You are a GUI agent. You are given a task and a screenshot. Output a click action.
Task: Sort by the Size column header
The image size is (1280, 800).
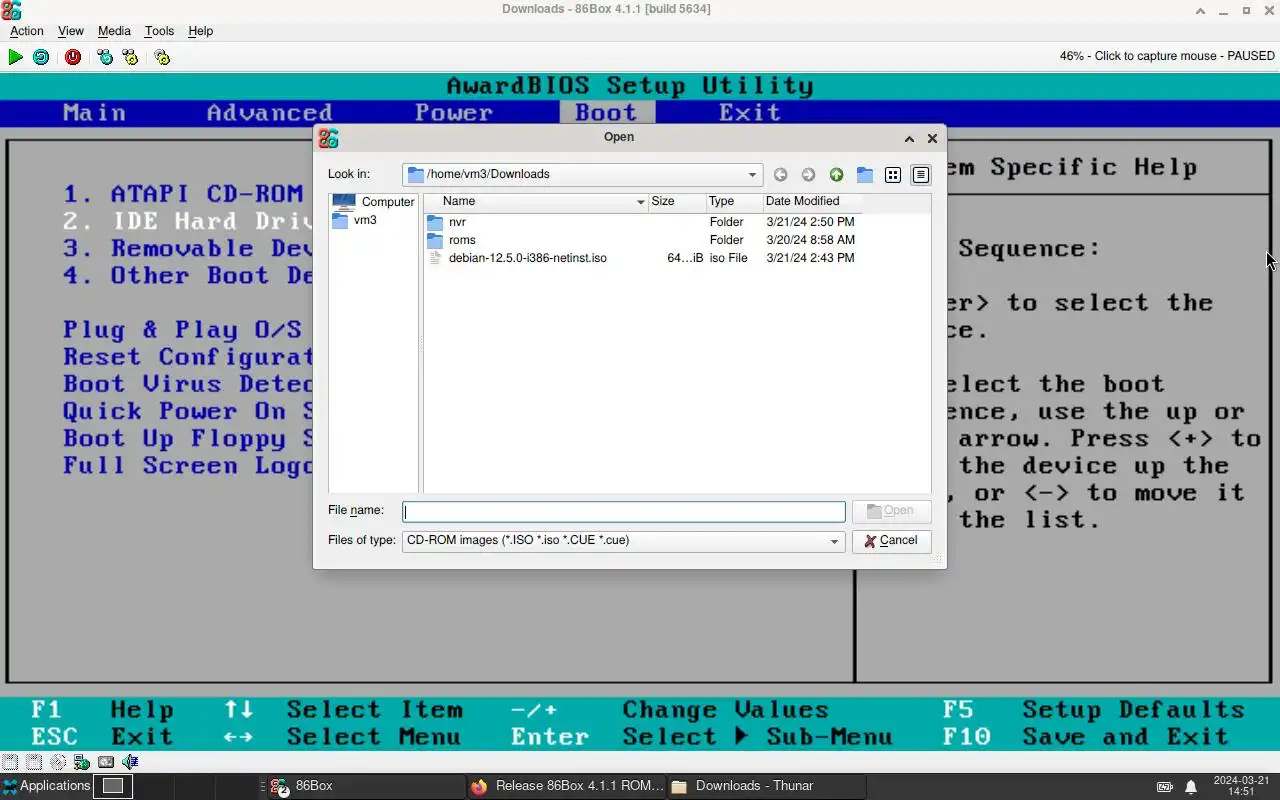tap(677, 202)
